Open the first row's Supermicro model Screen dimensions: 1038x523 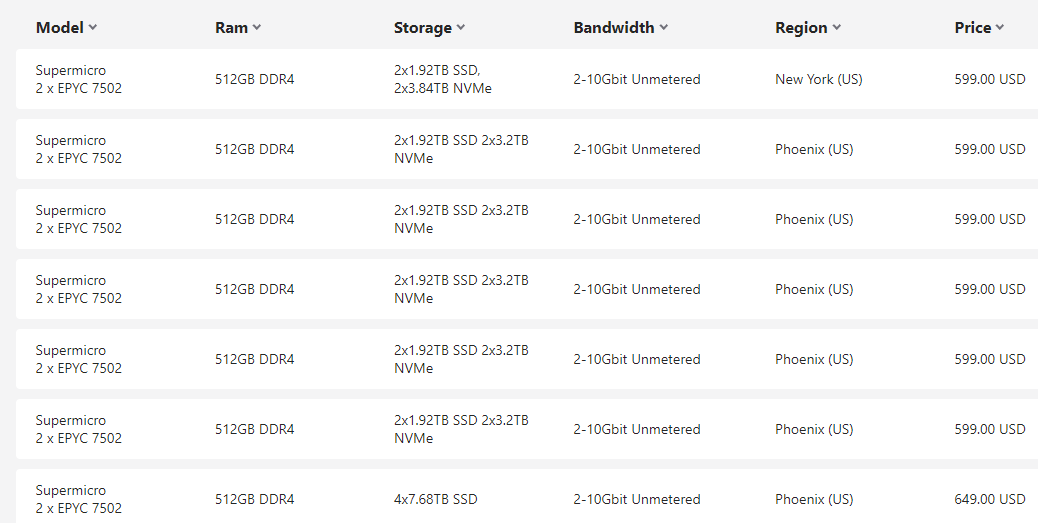70,71
